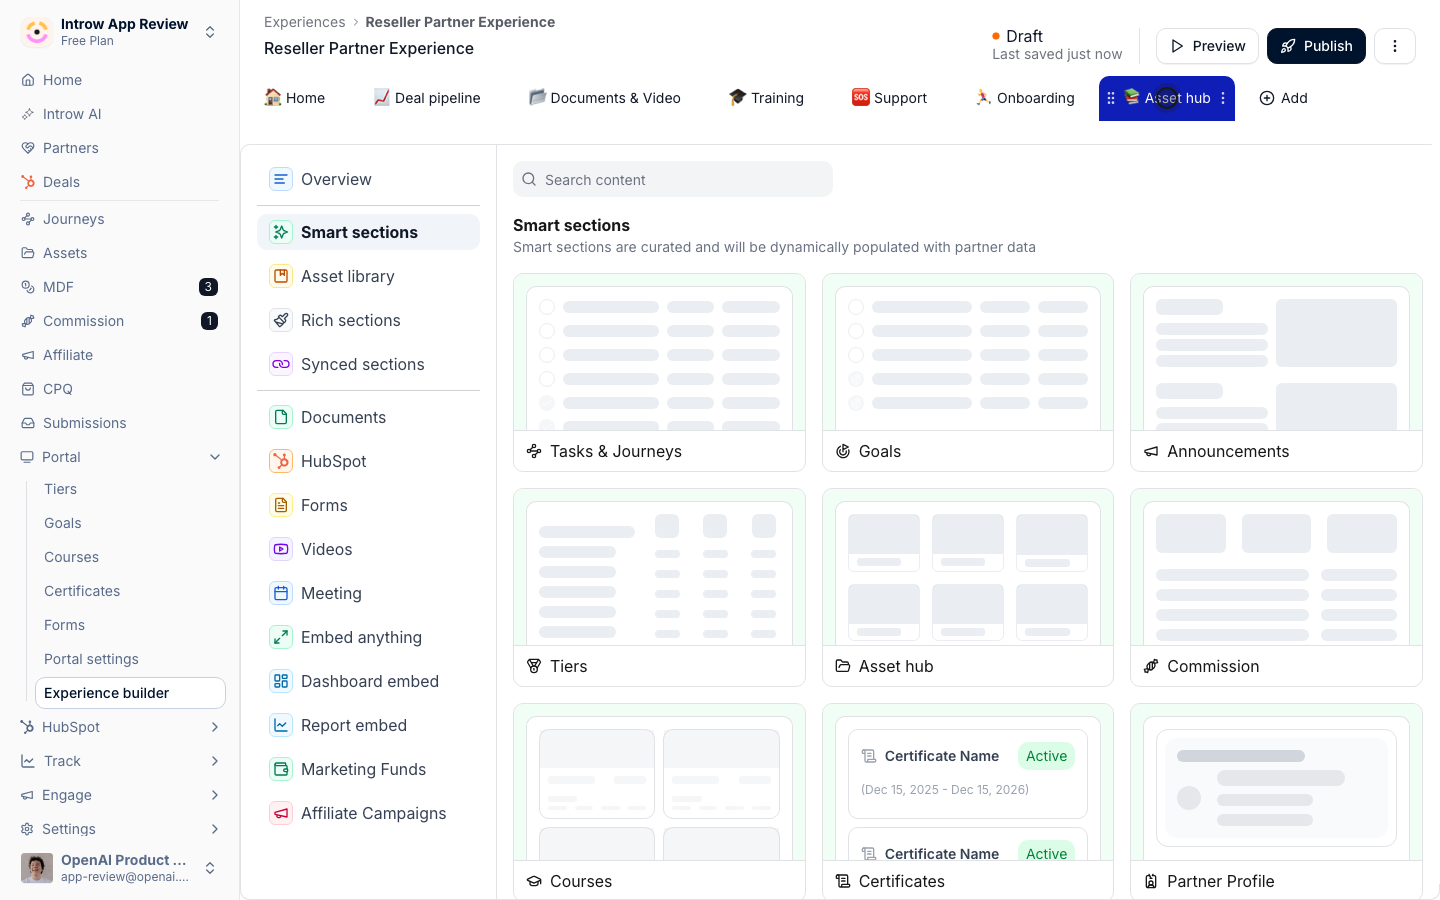The width and height of the screenshot is (1440, 900).
Task: Open the workspace switcher next to Introw App Review
Action: [x=210, y=32]
